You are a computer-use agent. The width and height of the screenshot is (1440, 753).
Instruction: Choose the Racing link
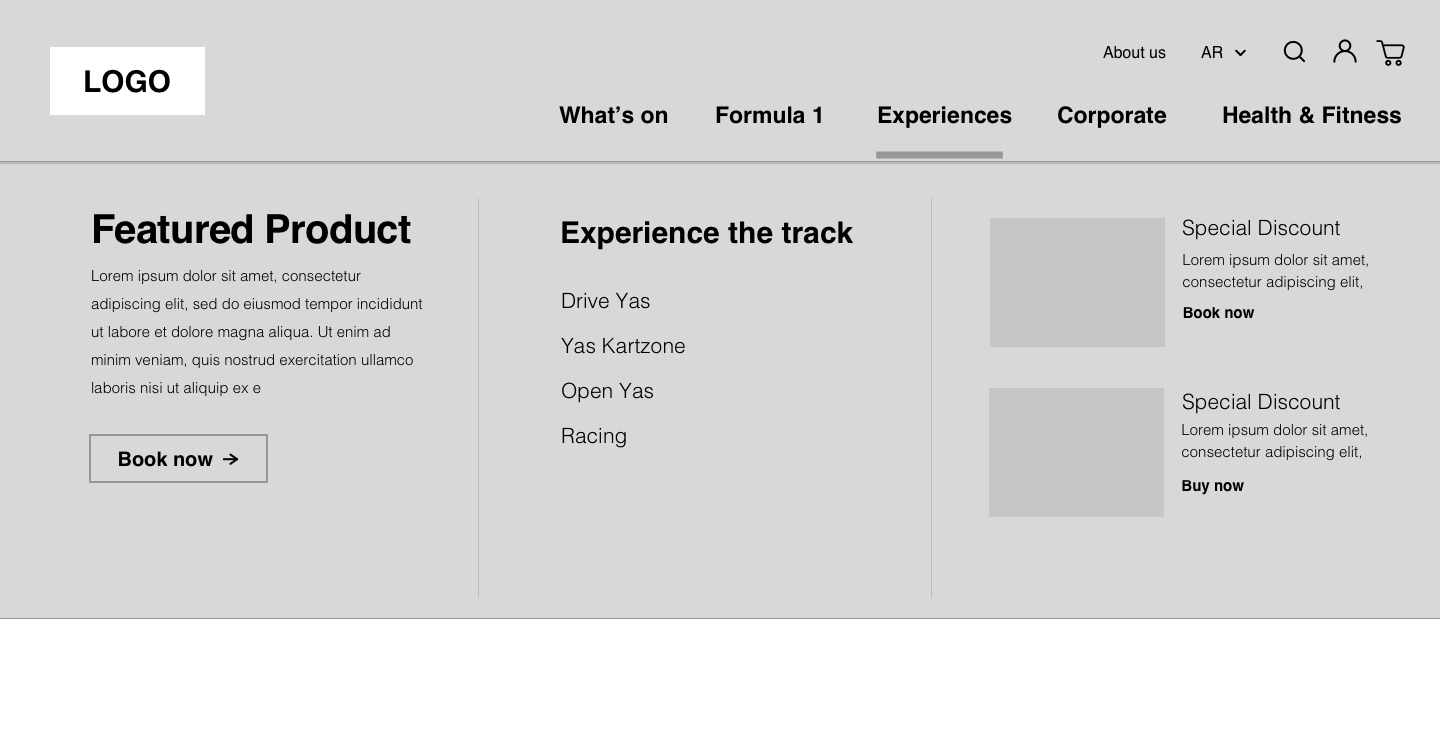(594, 436)
